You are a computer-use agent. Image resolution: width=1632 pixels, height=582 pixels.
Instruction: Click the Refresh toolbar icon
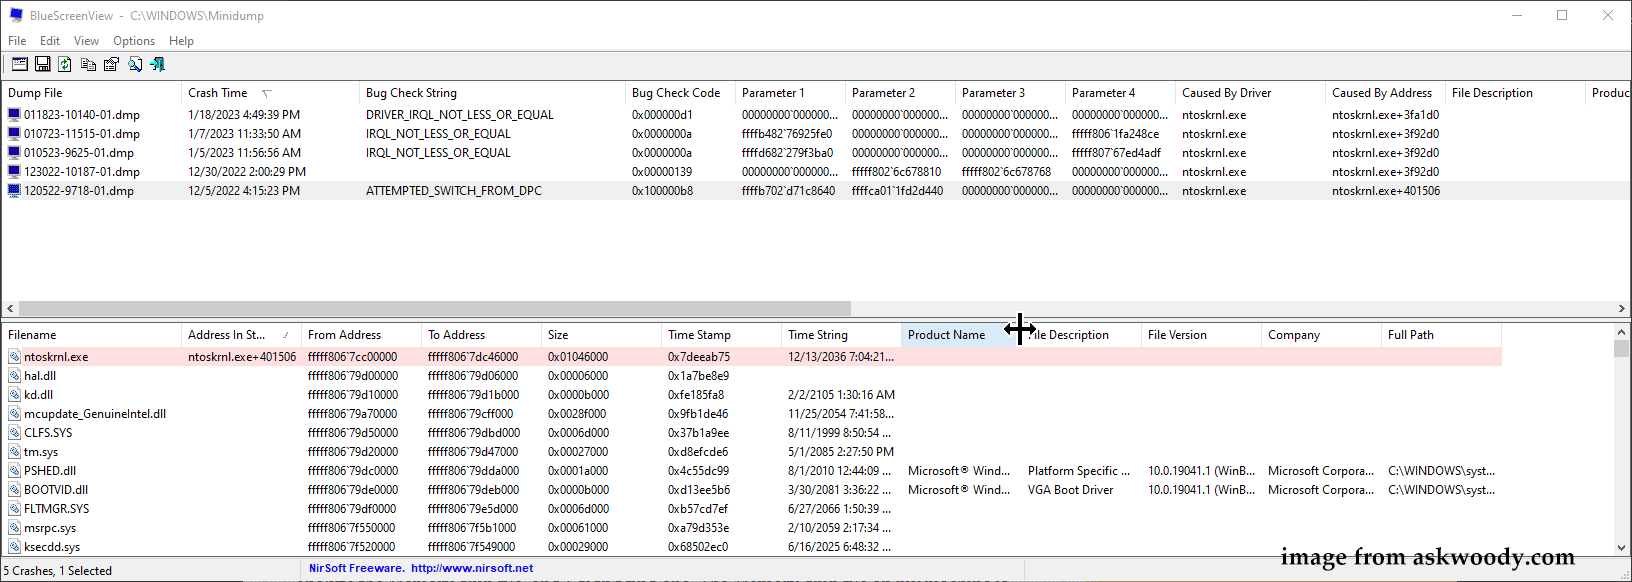click(x=65, y=64)
